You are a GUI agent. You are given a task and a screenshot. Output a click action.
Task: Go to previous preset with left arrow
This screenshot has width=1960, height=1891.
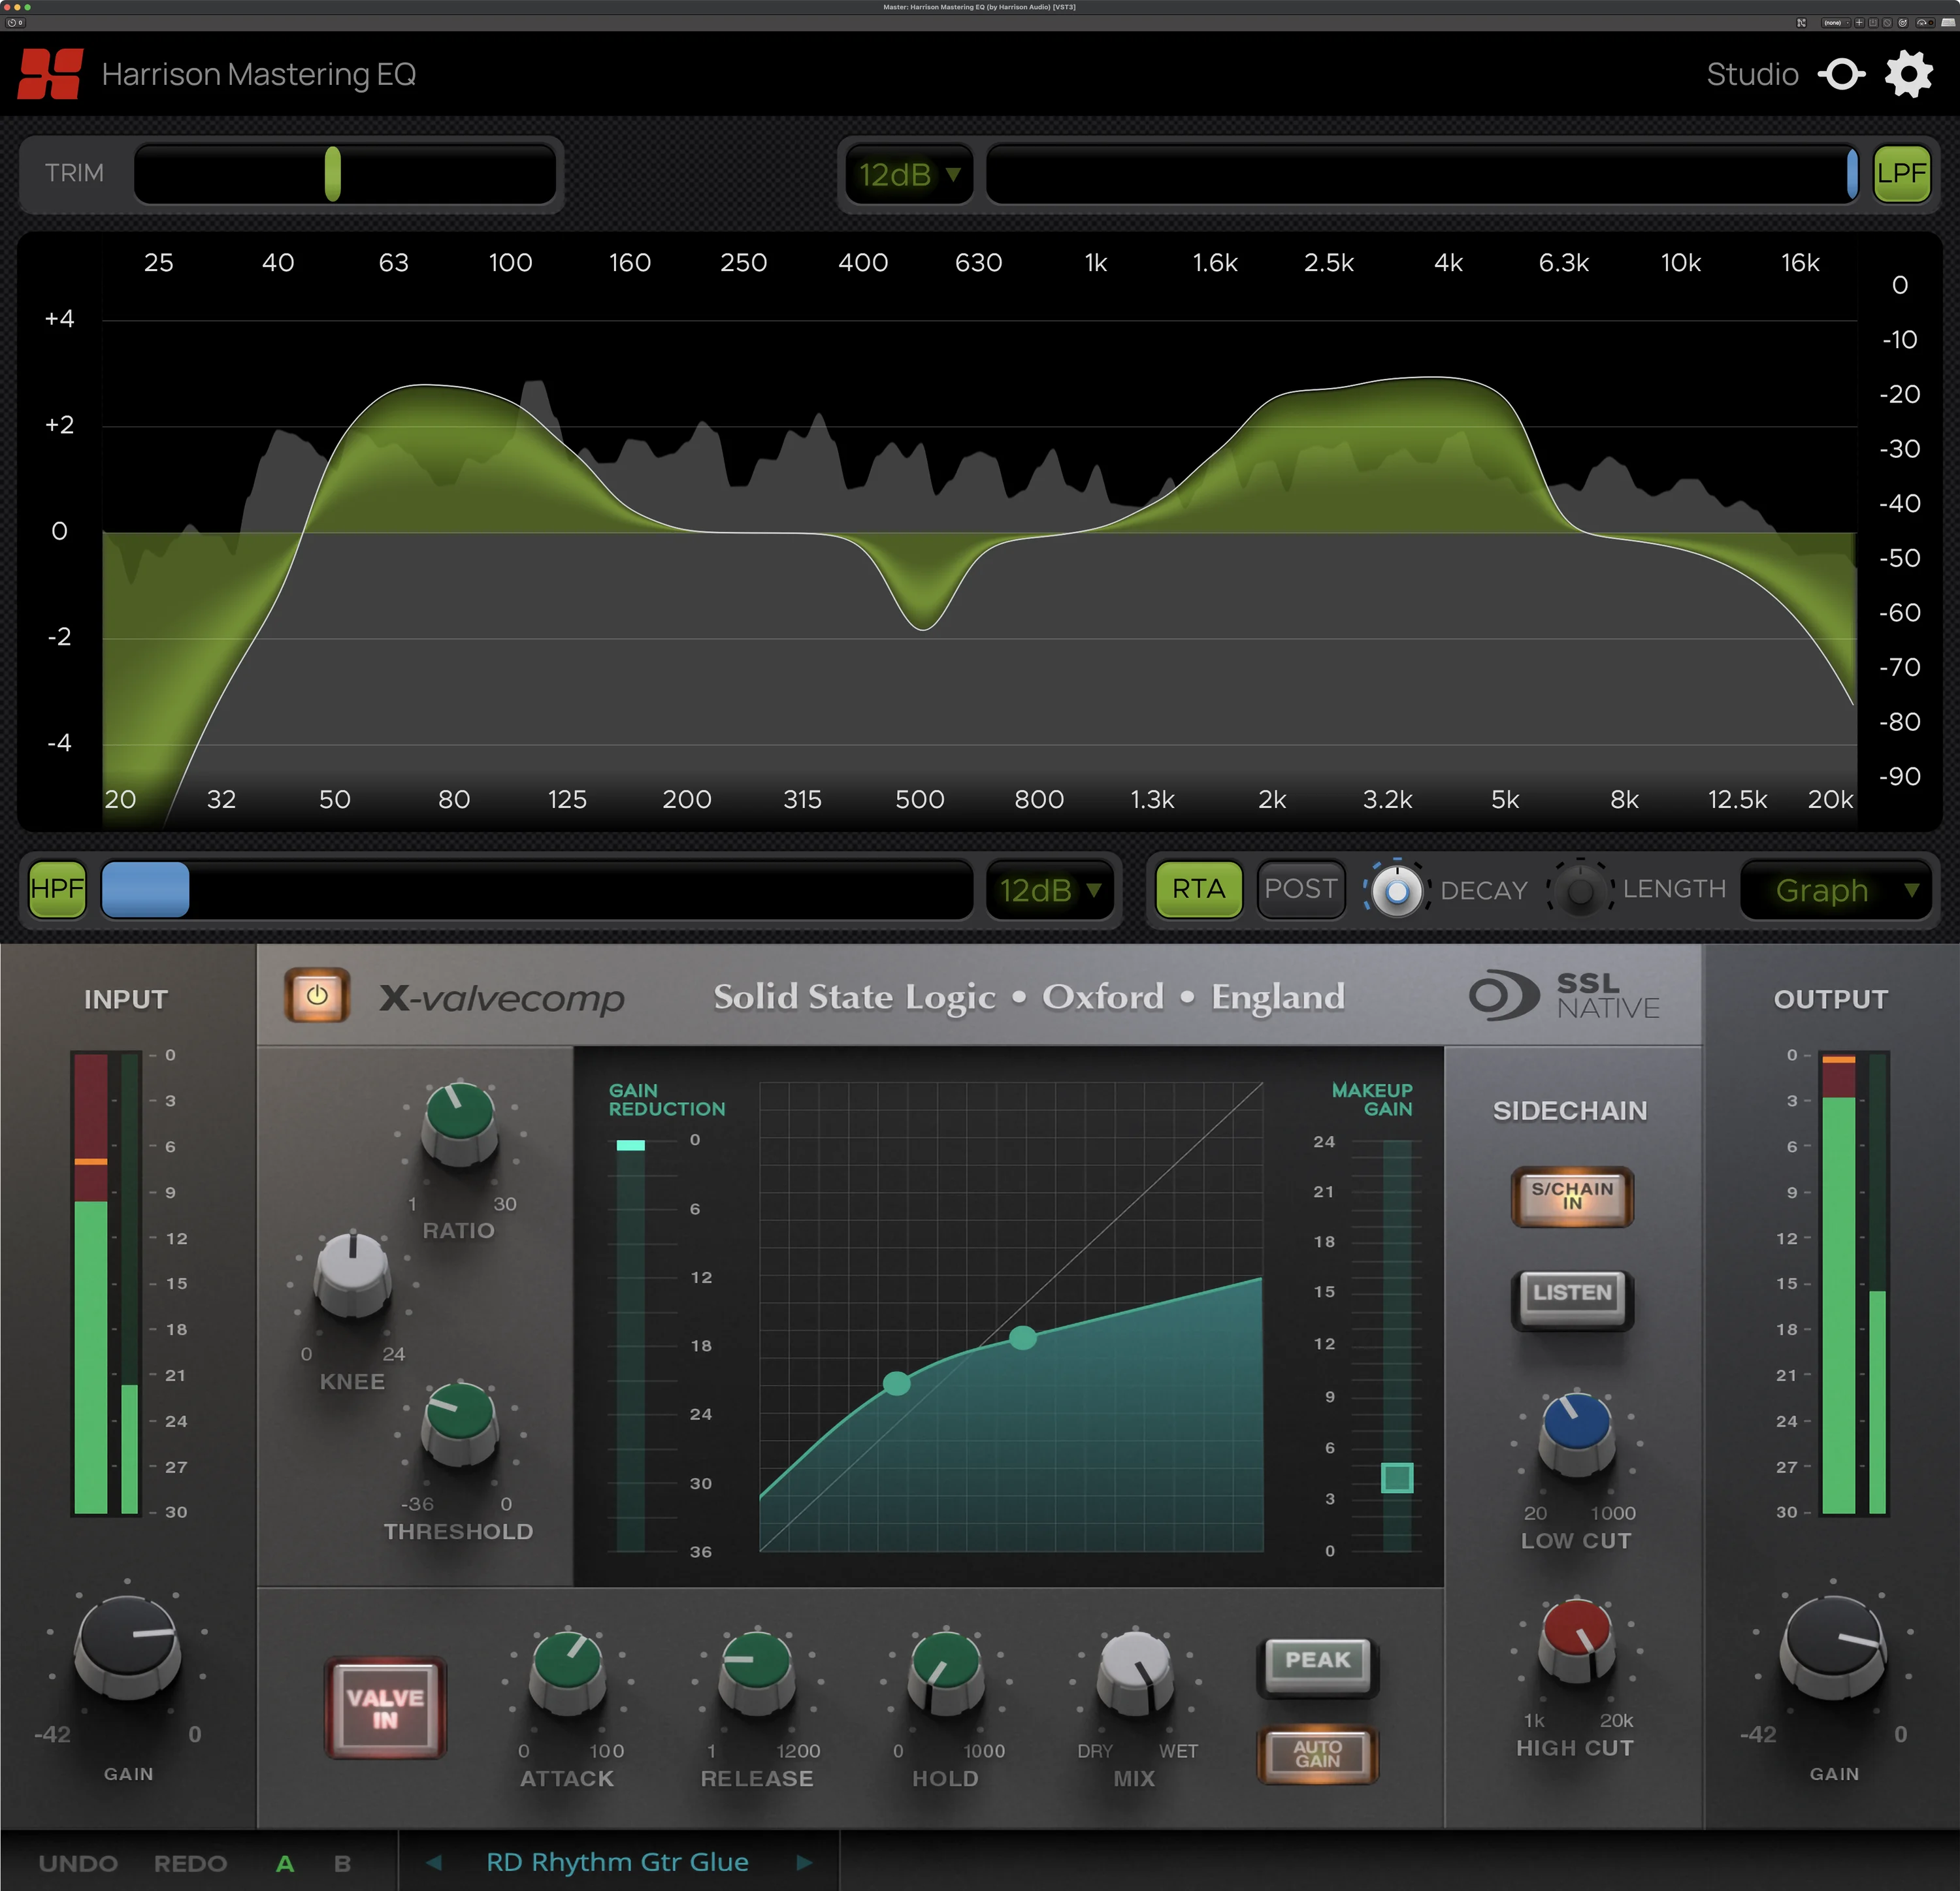point(433,1862)
